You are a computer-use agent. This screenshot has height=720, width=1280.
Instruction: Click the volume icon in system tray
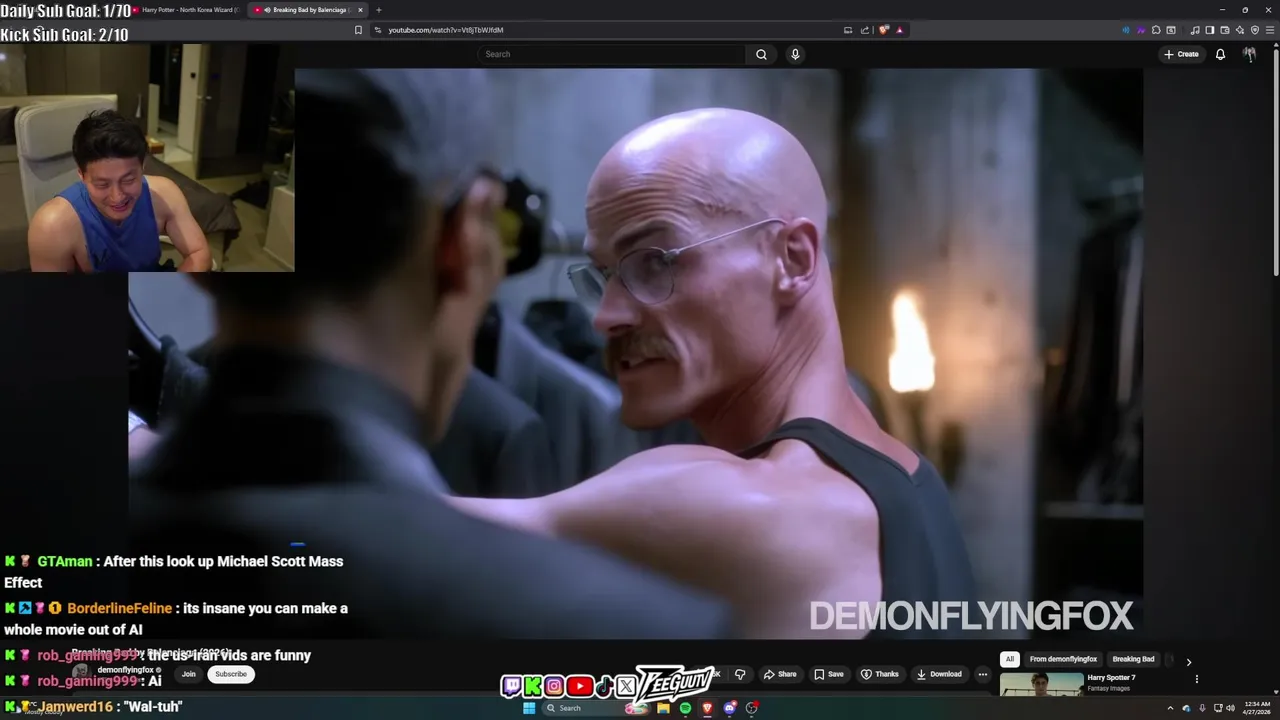[x=1230, y=708]
